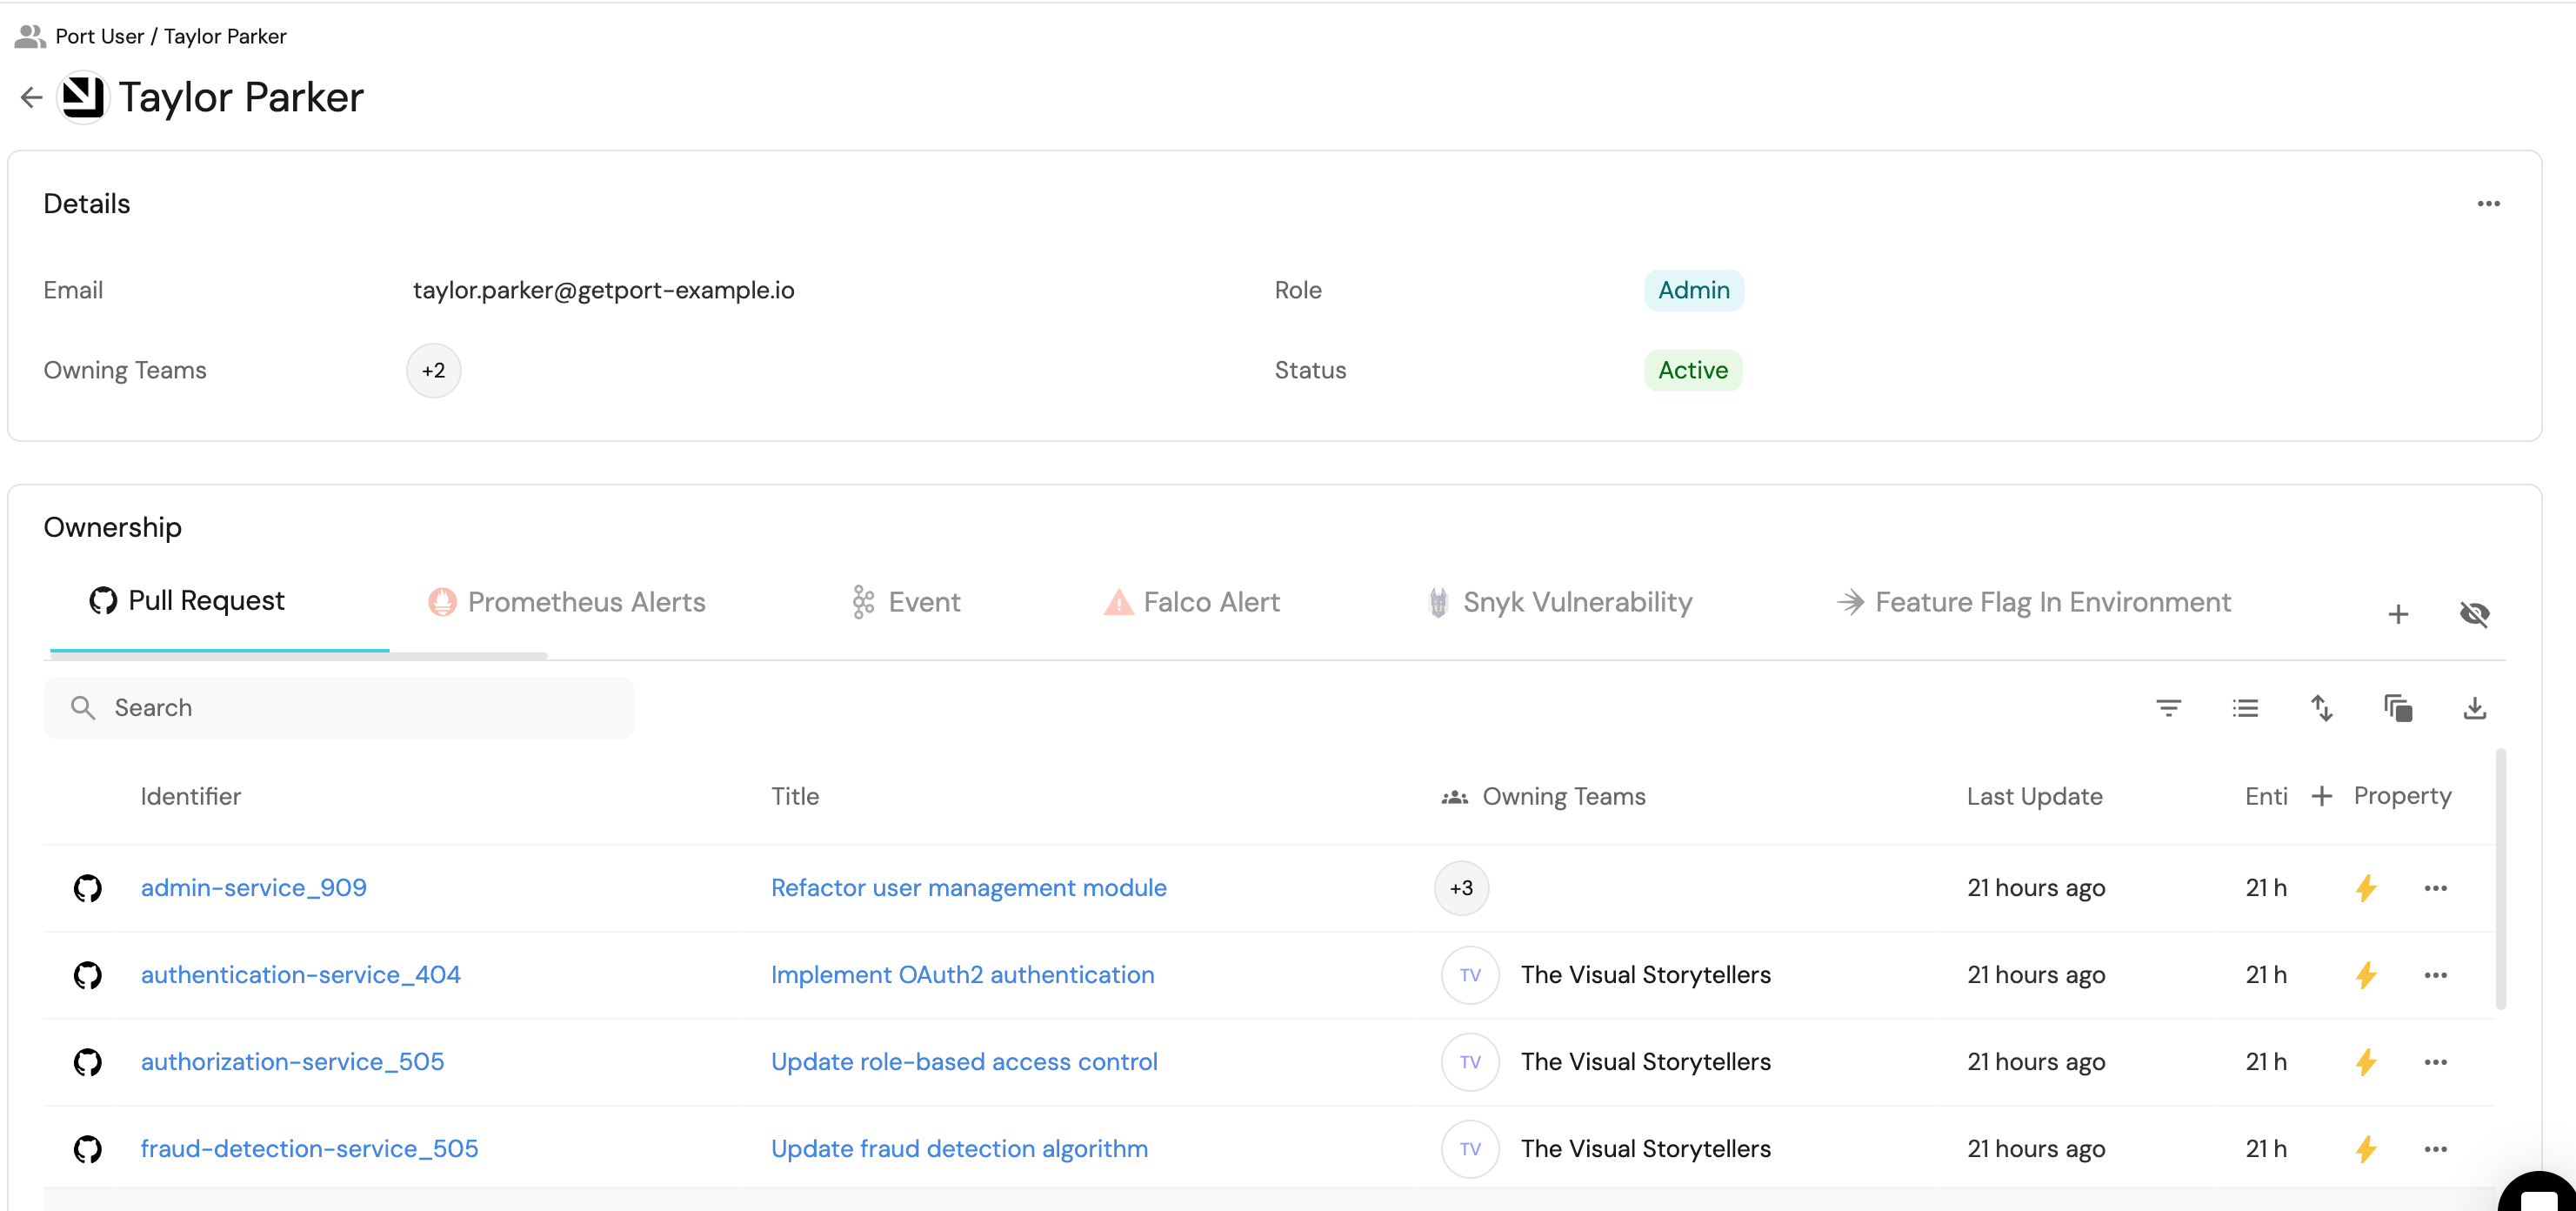The image size is (2576, 1211).
Task: Add a new ownership tab with plus
Action: click(2397, 614)
